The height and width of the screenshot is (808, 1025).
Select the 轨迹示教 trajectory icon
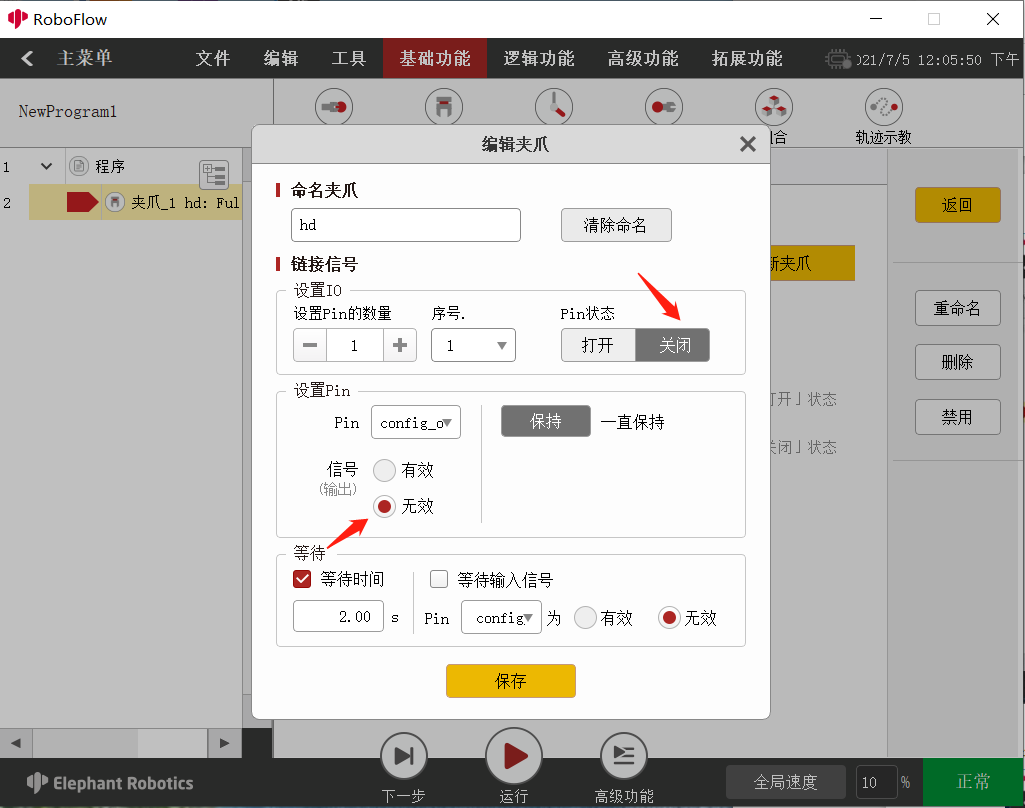884,107
